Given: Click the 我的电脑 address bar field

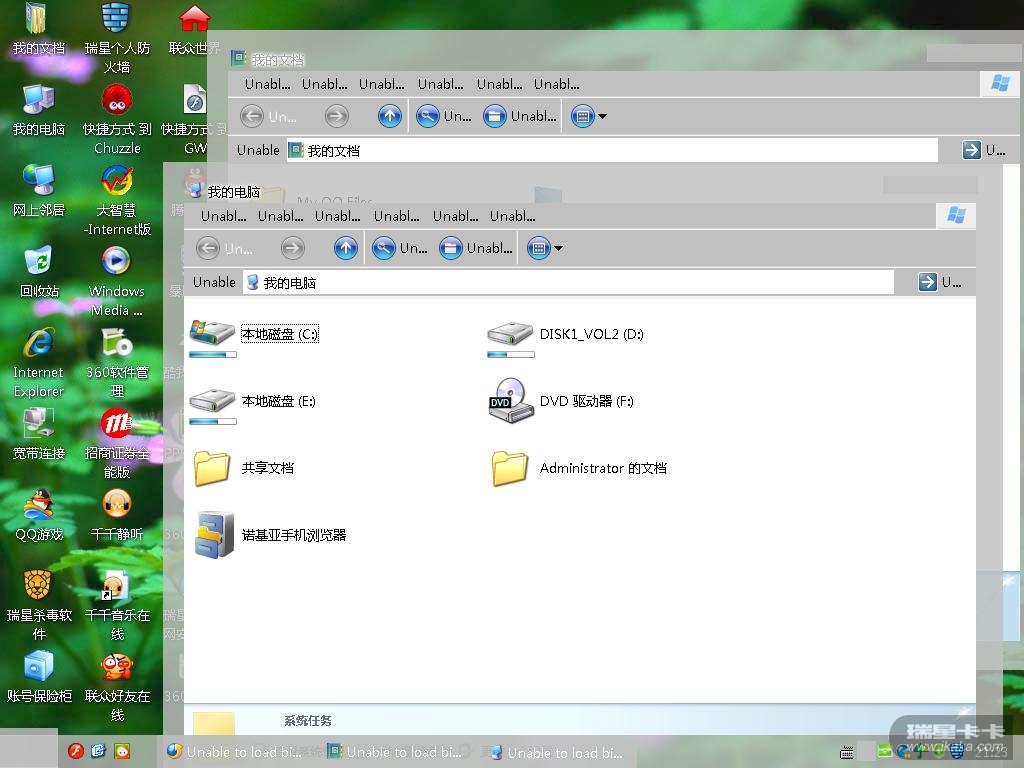Looking at the screenshot, I should click(570, 283).
